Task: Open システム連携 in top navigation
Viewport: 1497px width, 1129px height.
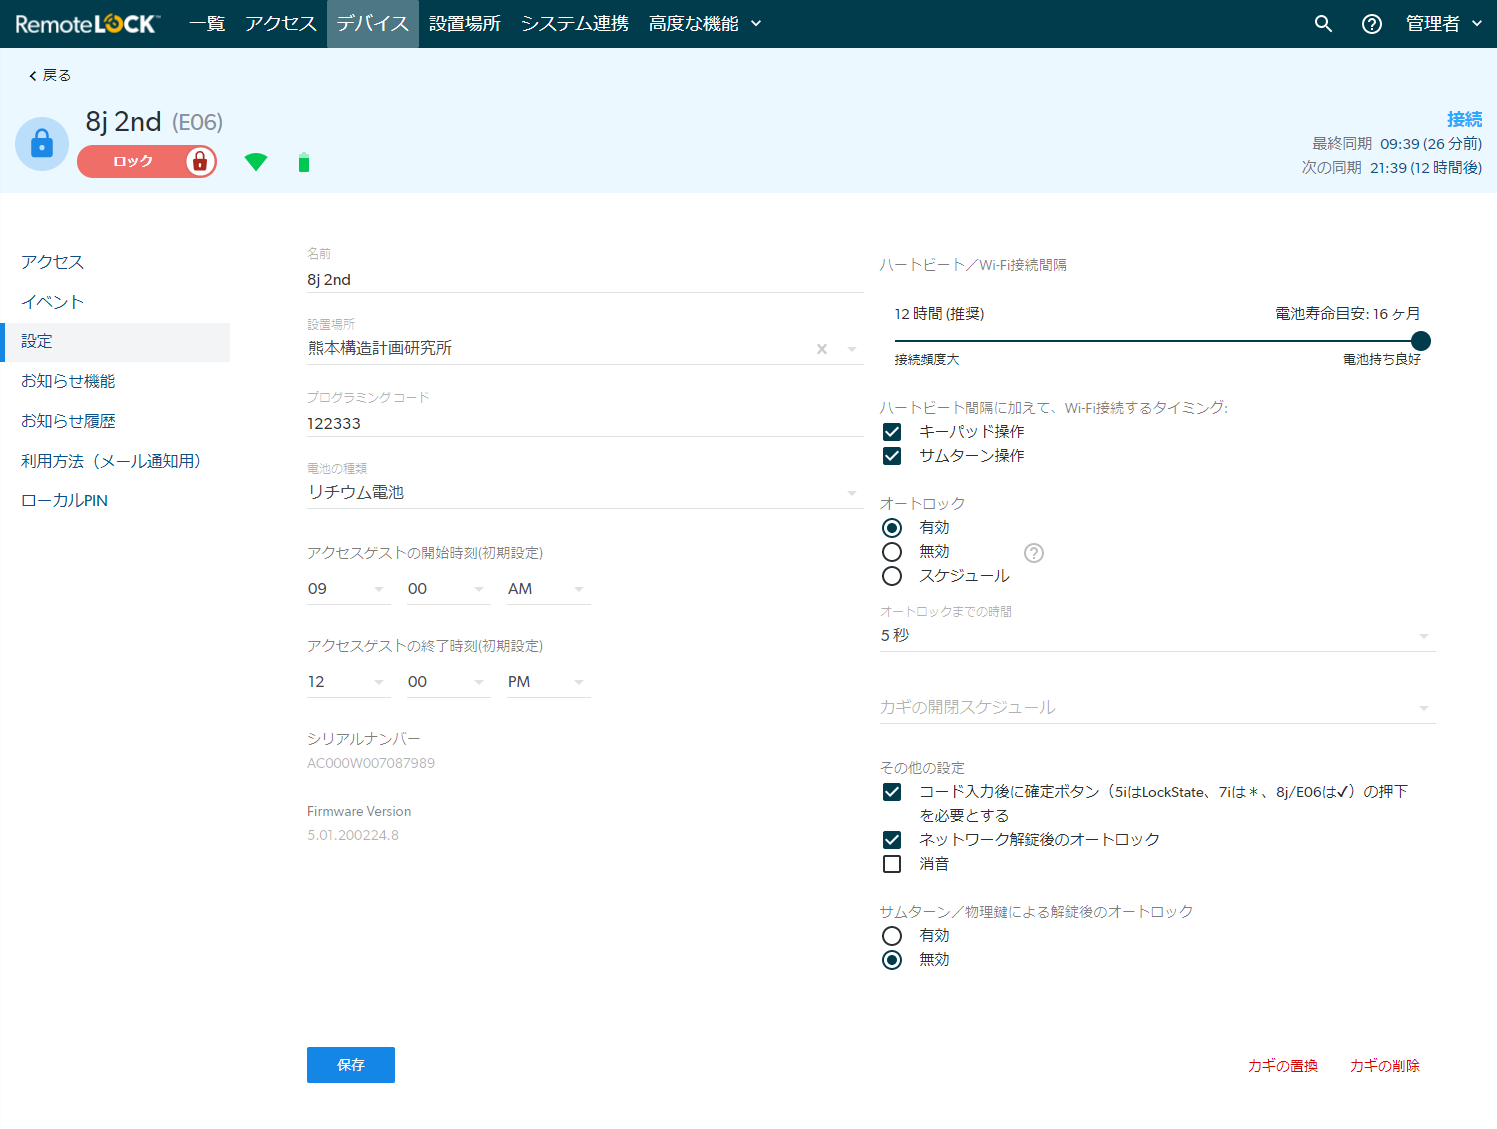Action: 575,24
